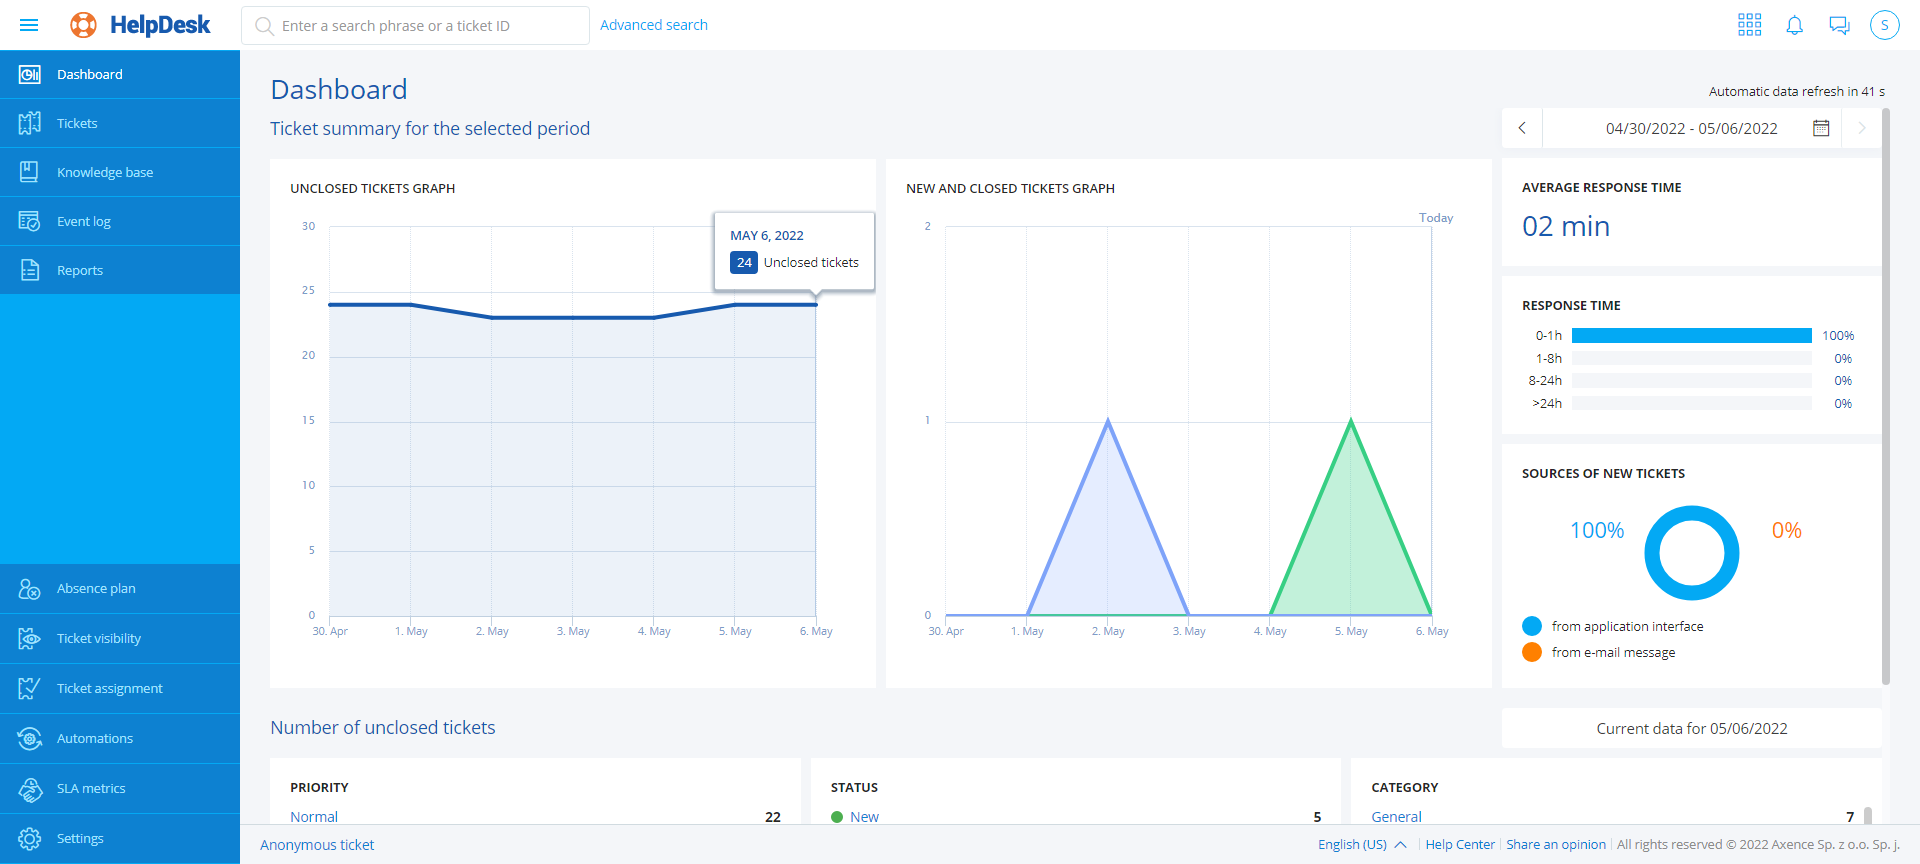Click the HelpDesk logo
This screenshot has height=864, width=1920.
141,25
